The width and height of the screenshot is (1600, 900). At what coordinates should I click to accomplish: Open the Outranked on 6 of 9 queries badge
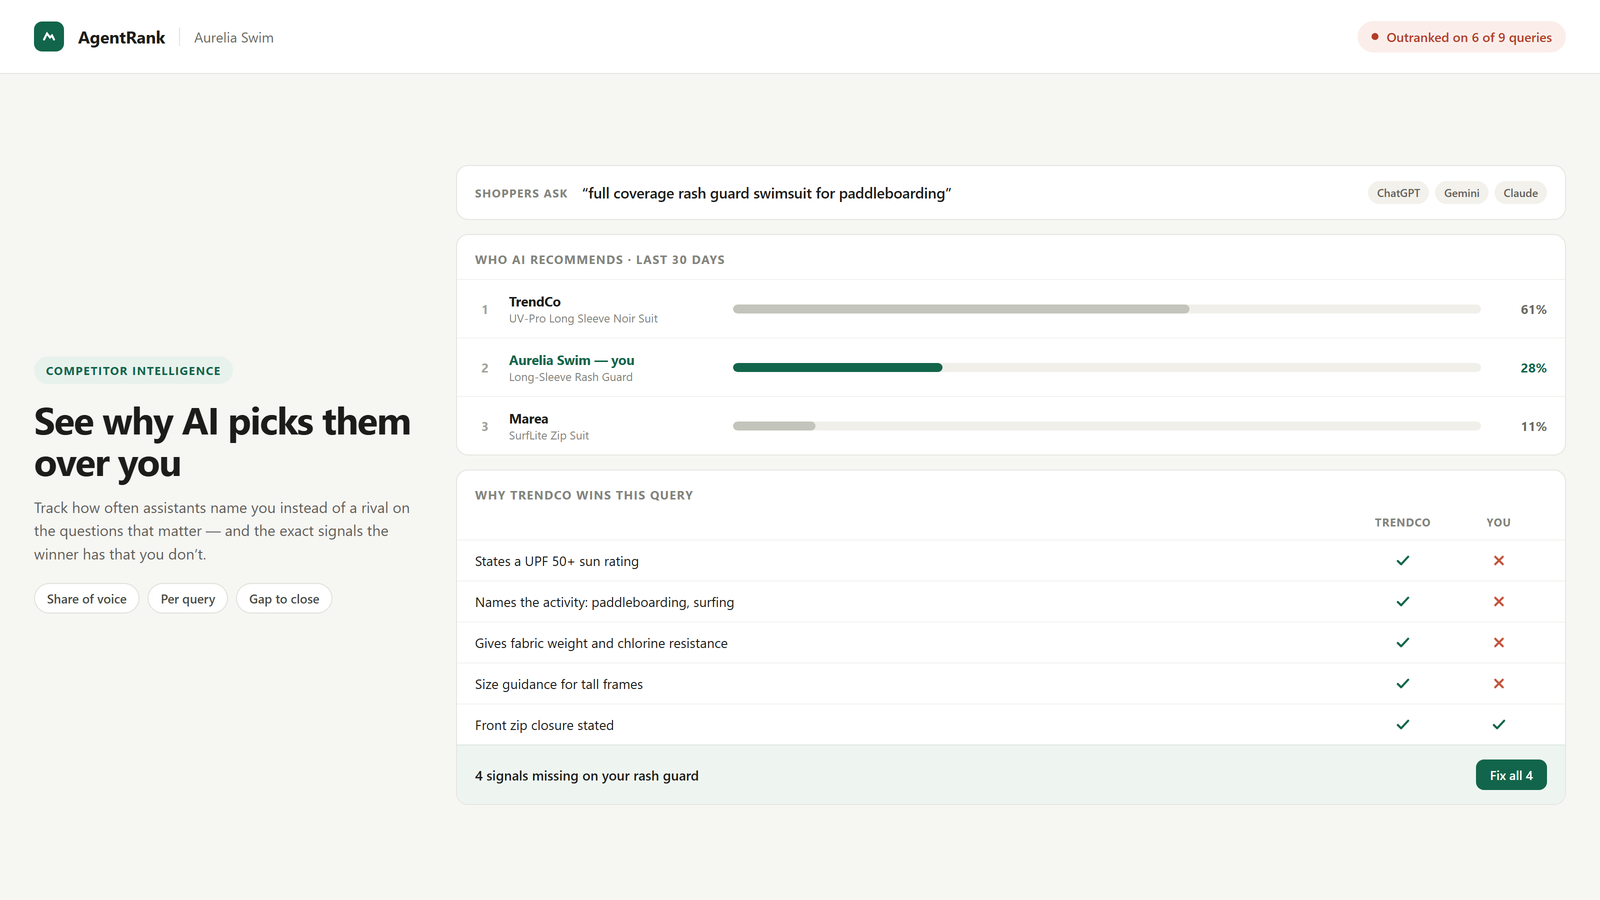point(1461,37)
